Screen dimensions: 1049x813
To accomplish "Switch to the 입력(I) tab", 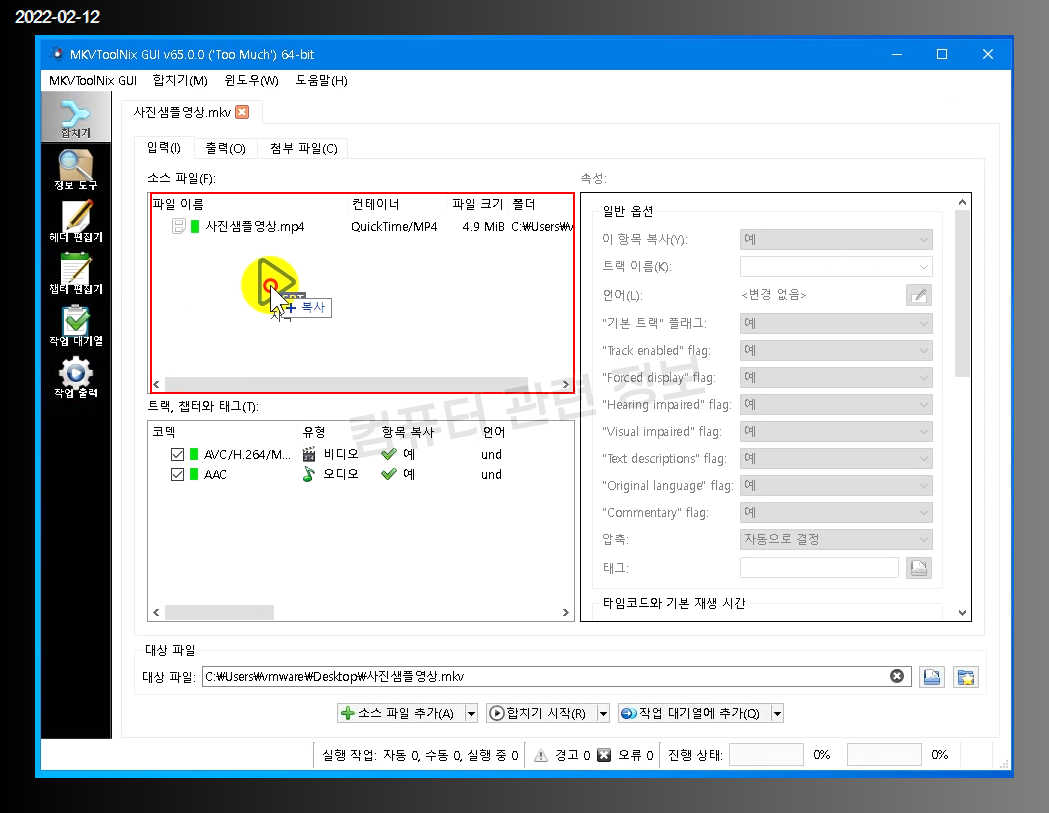I will pos(164,148).
